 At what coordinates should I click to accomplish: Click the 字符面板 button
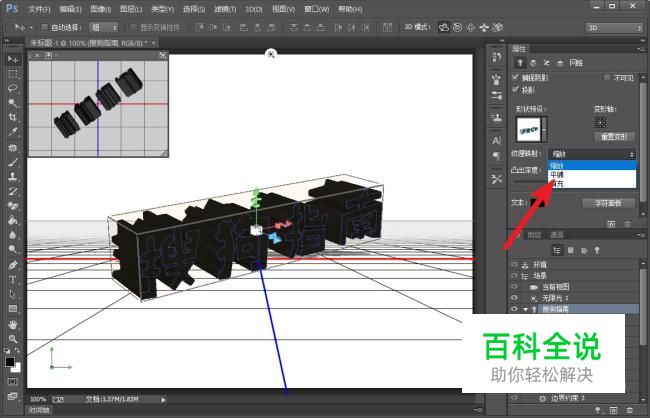click(609, 203)
